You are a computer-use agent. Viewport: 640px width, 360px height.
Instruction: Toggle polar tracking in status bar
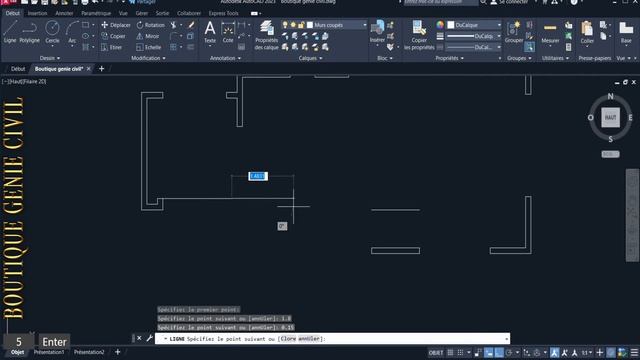pos(509,353)
